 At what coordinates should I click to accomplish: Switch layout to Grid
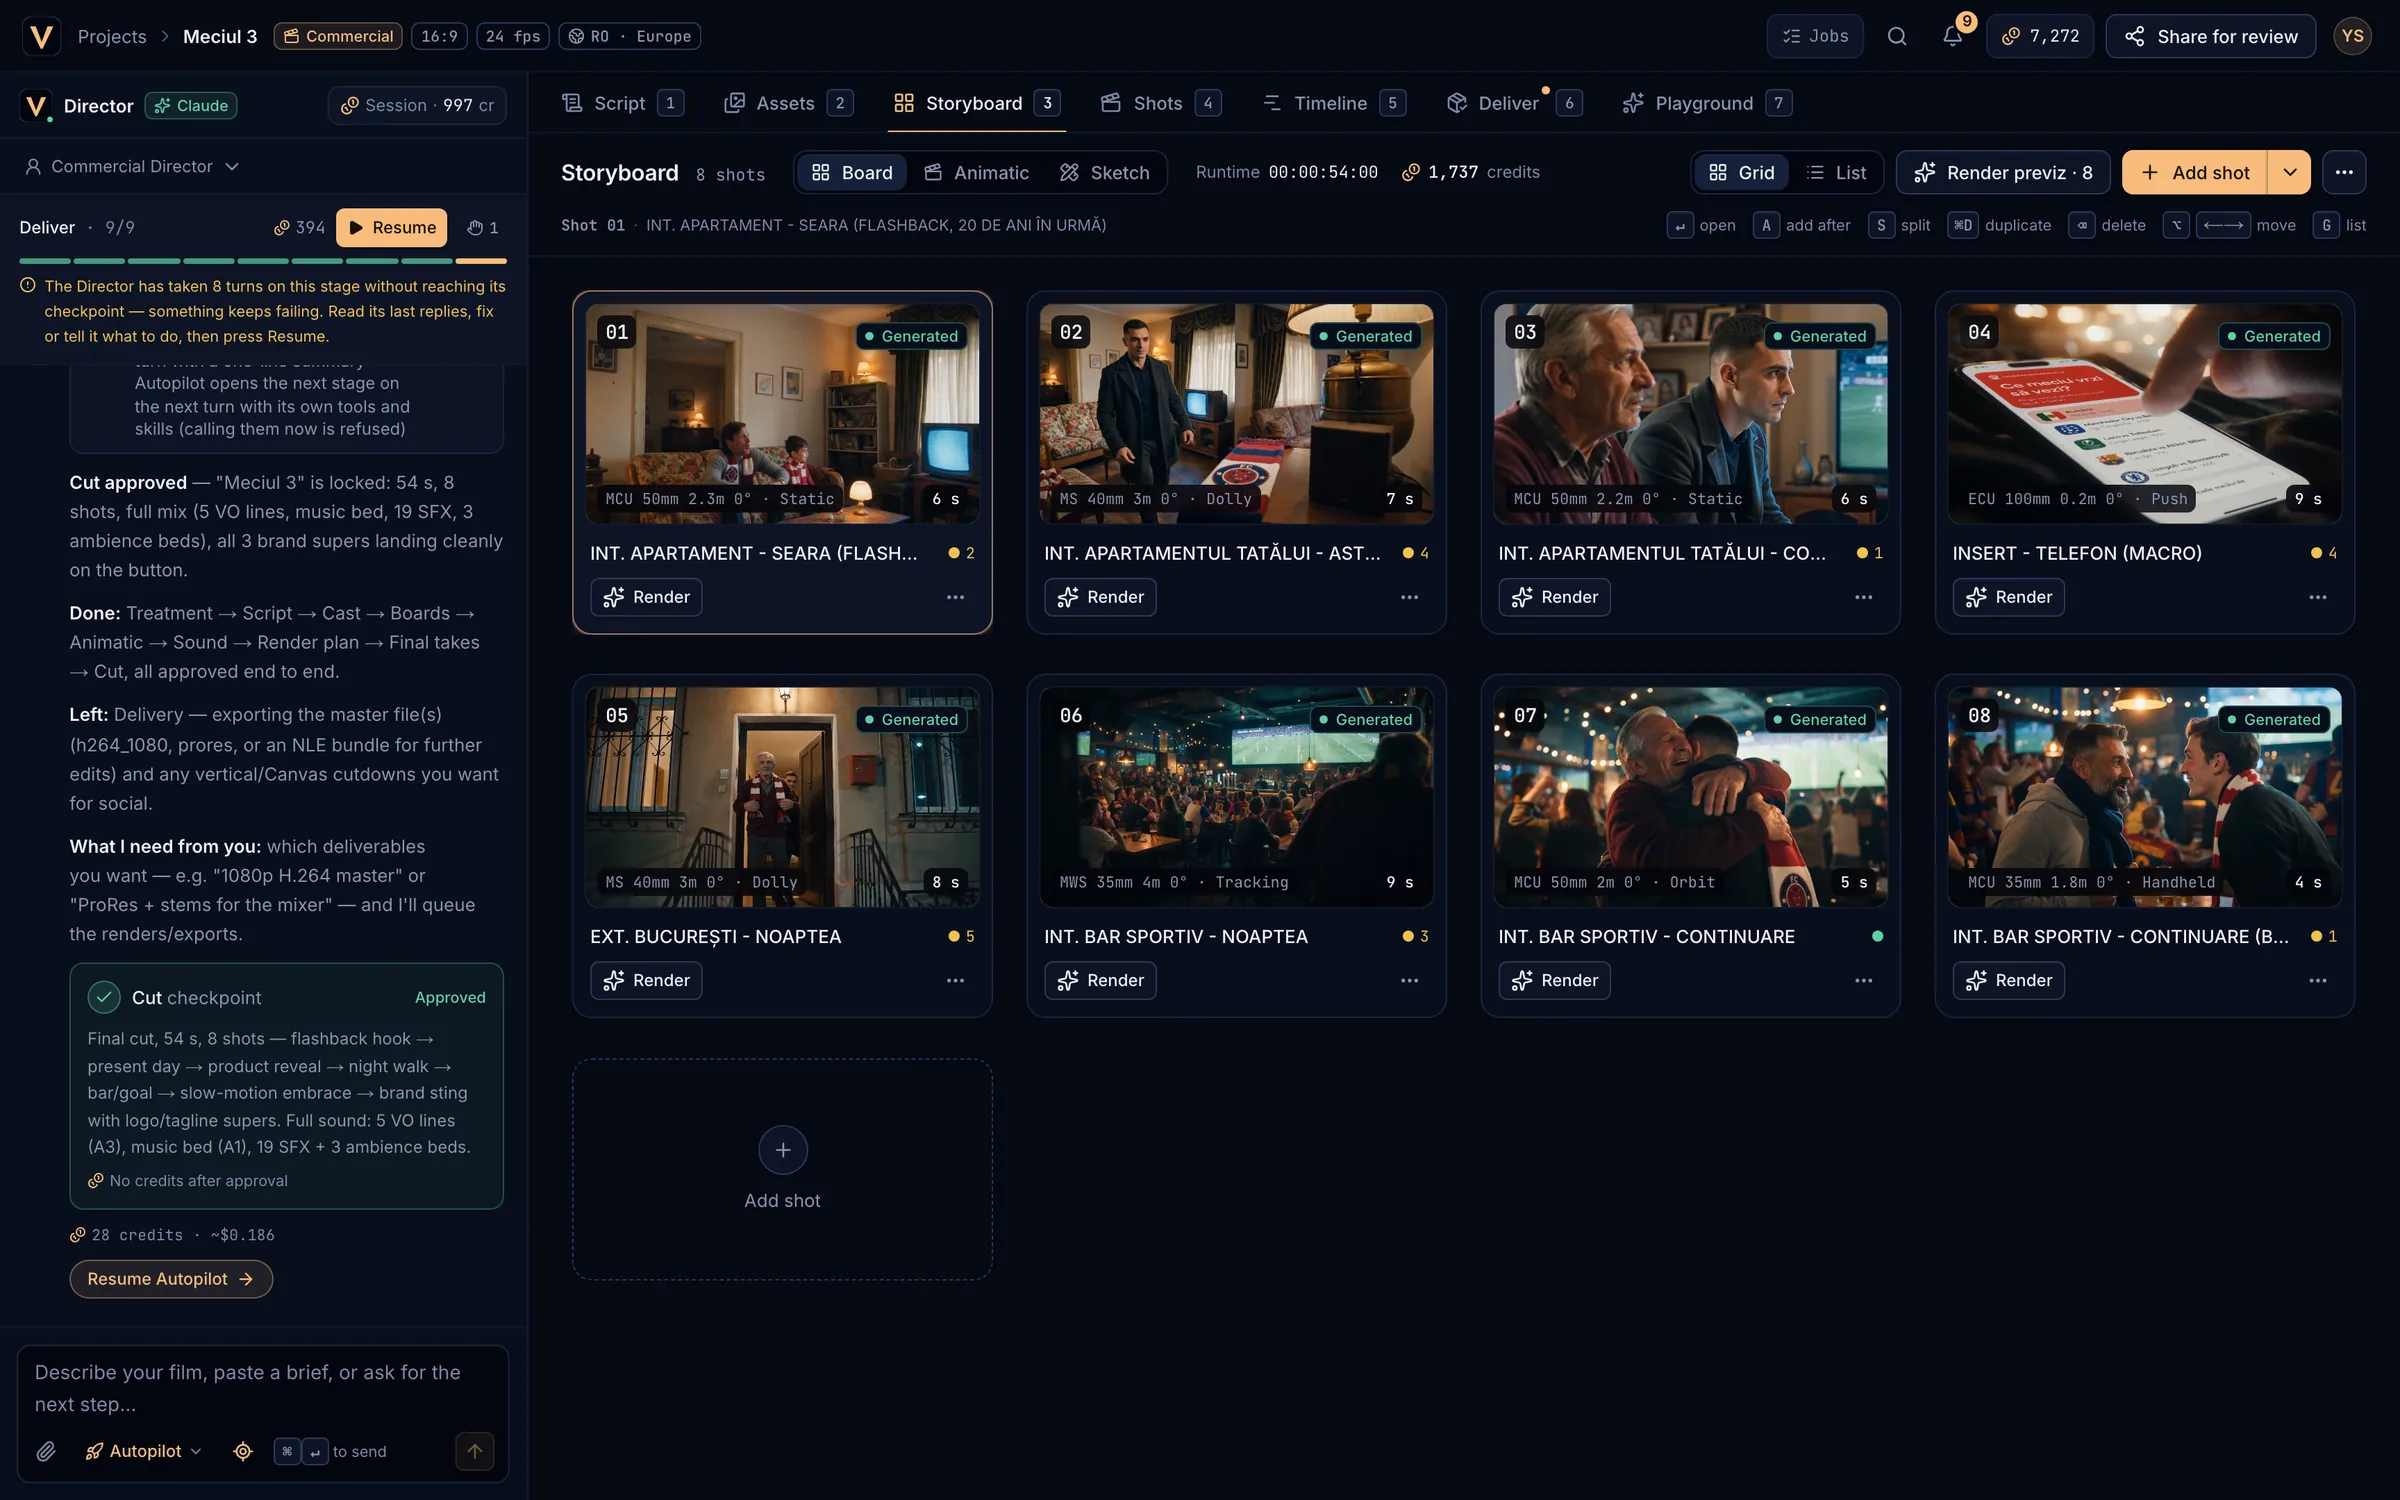pyautogui.click(x=1742, y=172)
